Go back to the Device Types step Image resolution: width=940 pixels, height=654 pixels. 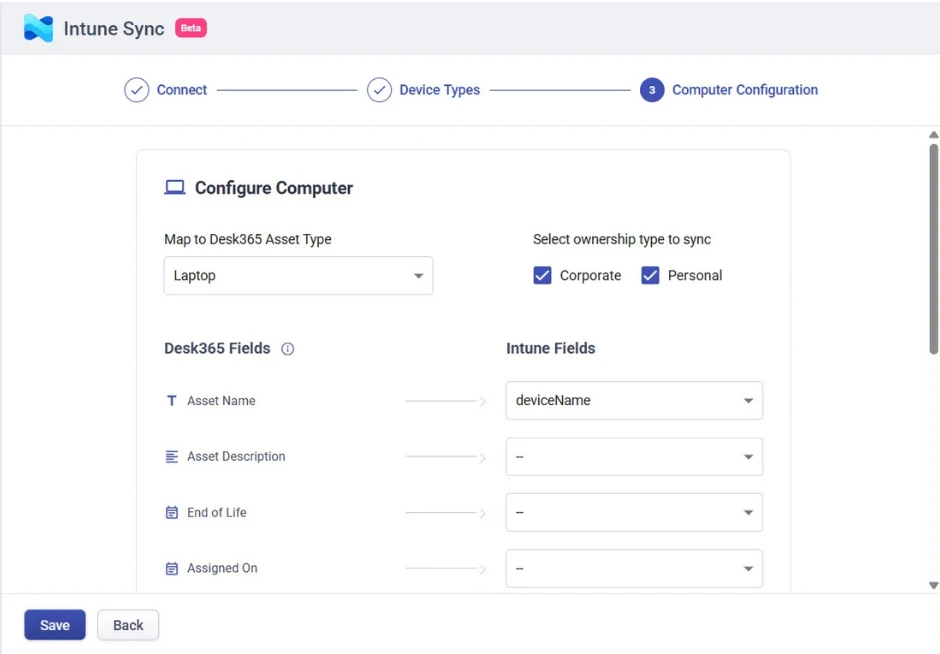(x=439, y=90)
